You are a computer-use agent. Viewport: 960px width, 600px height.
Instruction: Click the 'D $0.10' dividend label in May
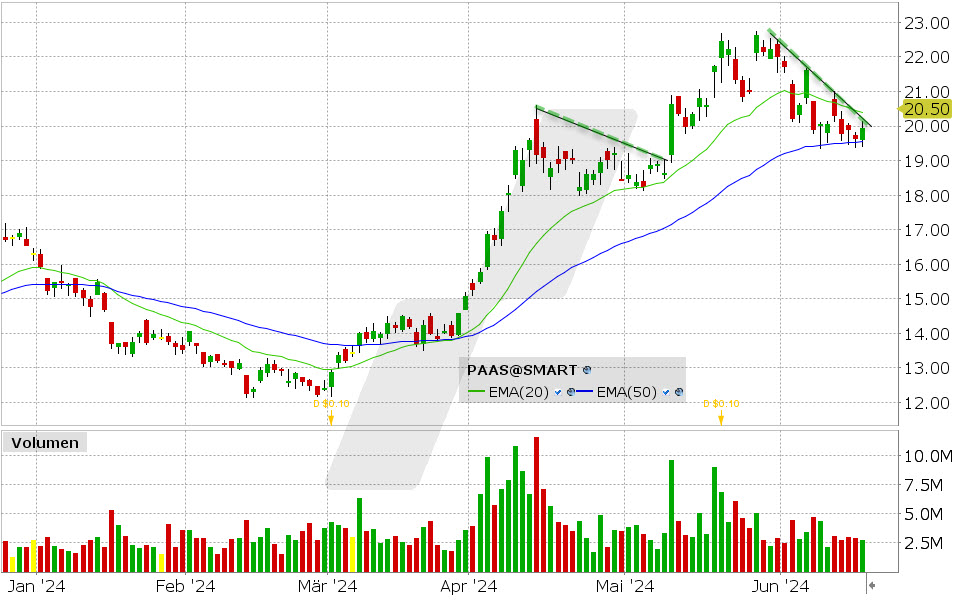pyautogui.click(x=721, y=403)
